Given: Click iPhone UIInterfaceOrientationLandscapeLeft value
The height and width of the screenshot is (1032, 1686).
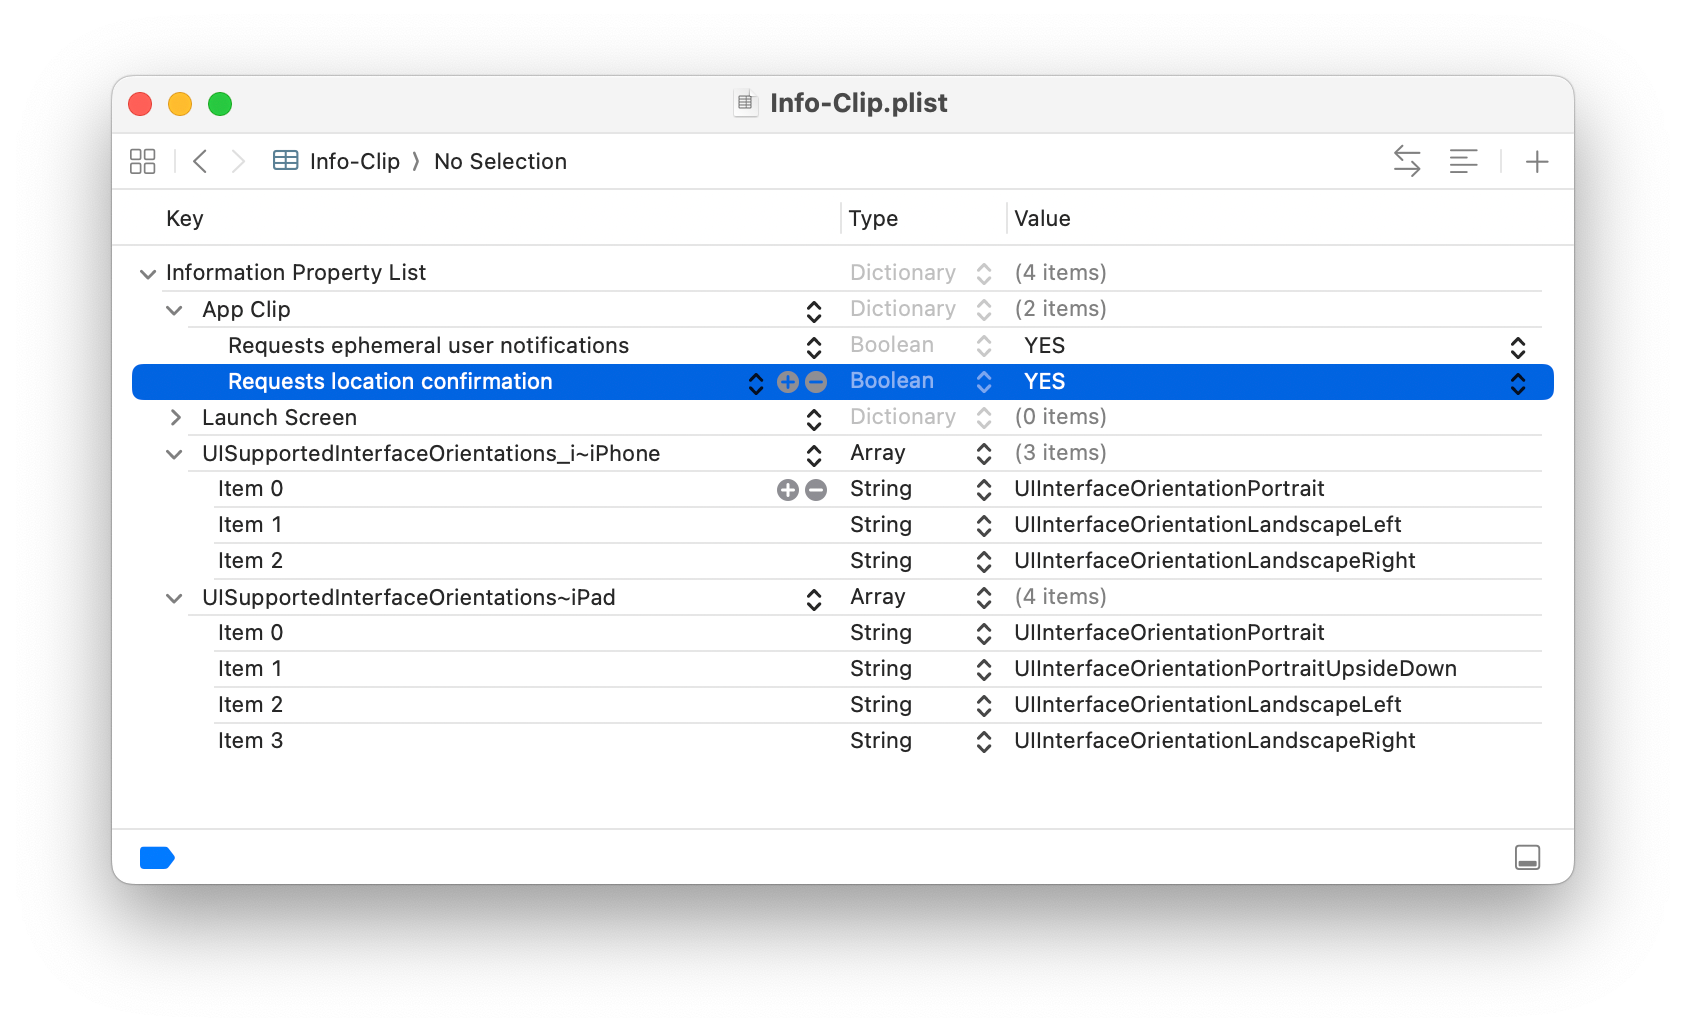Looking at the screenshot, I should coord(1208,525).
